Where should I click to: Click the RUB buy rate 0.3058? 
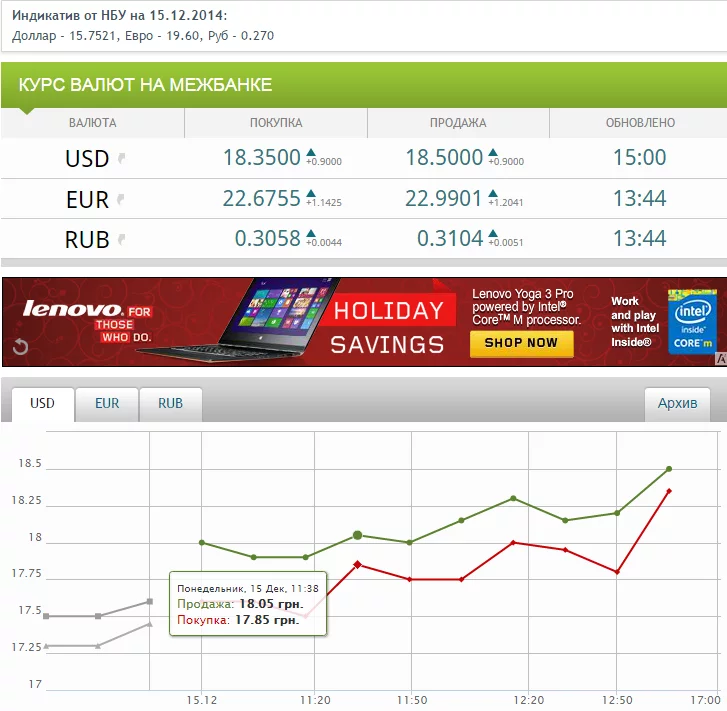tap(268, 239)
